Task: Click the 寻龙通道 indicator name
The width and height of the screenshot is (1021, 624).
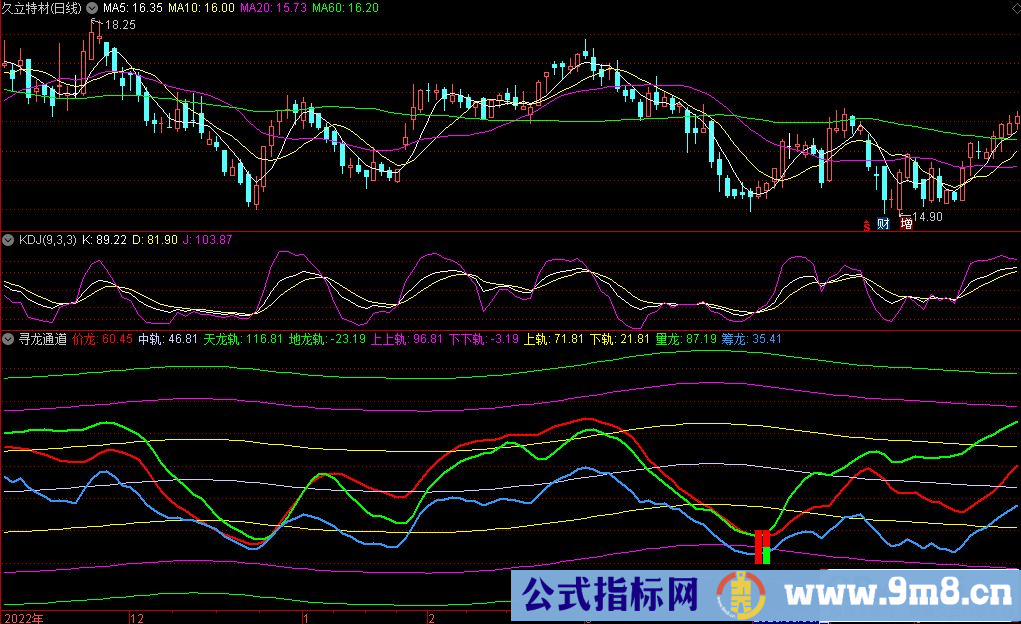Action: pos(42,339)
